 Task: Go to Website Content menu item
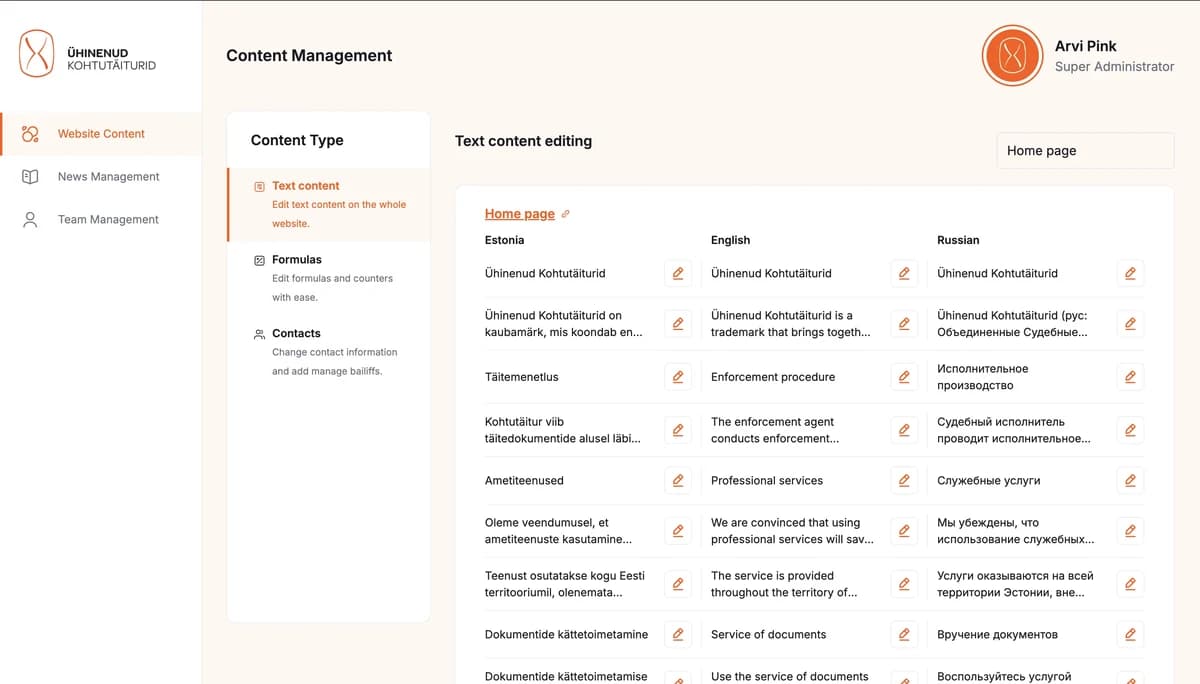pyautogui.click(x=100, y=134)
